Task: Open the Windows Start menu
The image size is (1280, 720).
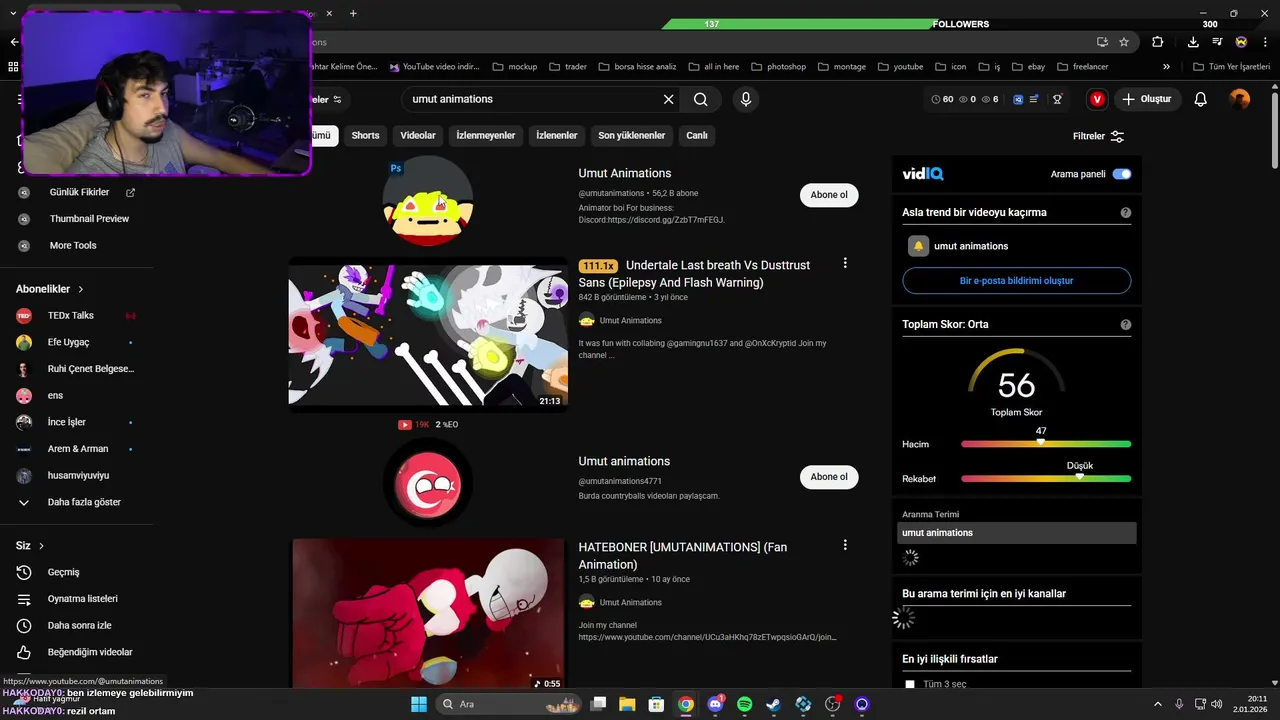Action: click(x=418, y=704)
